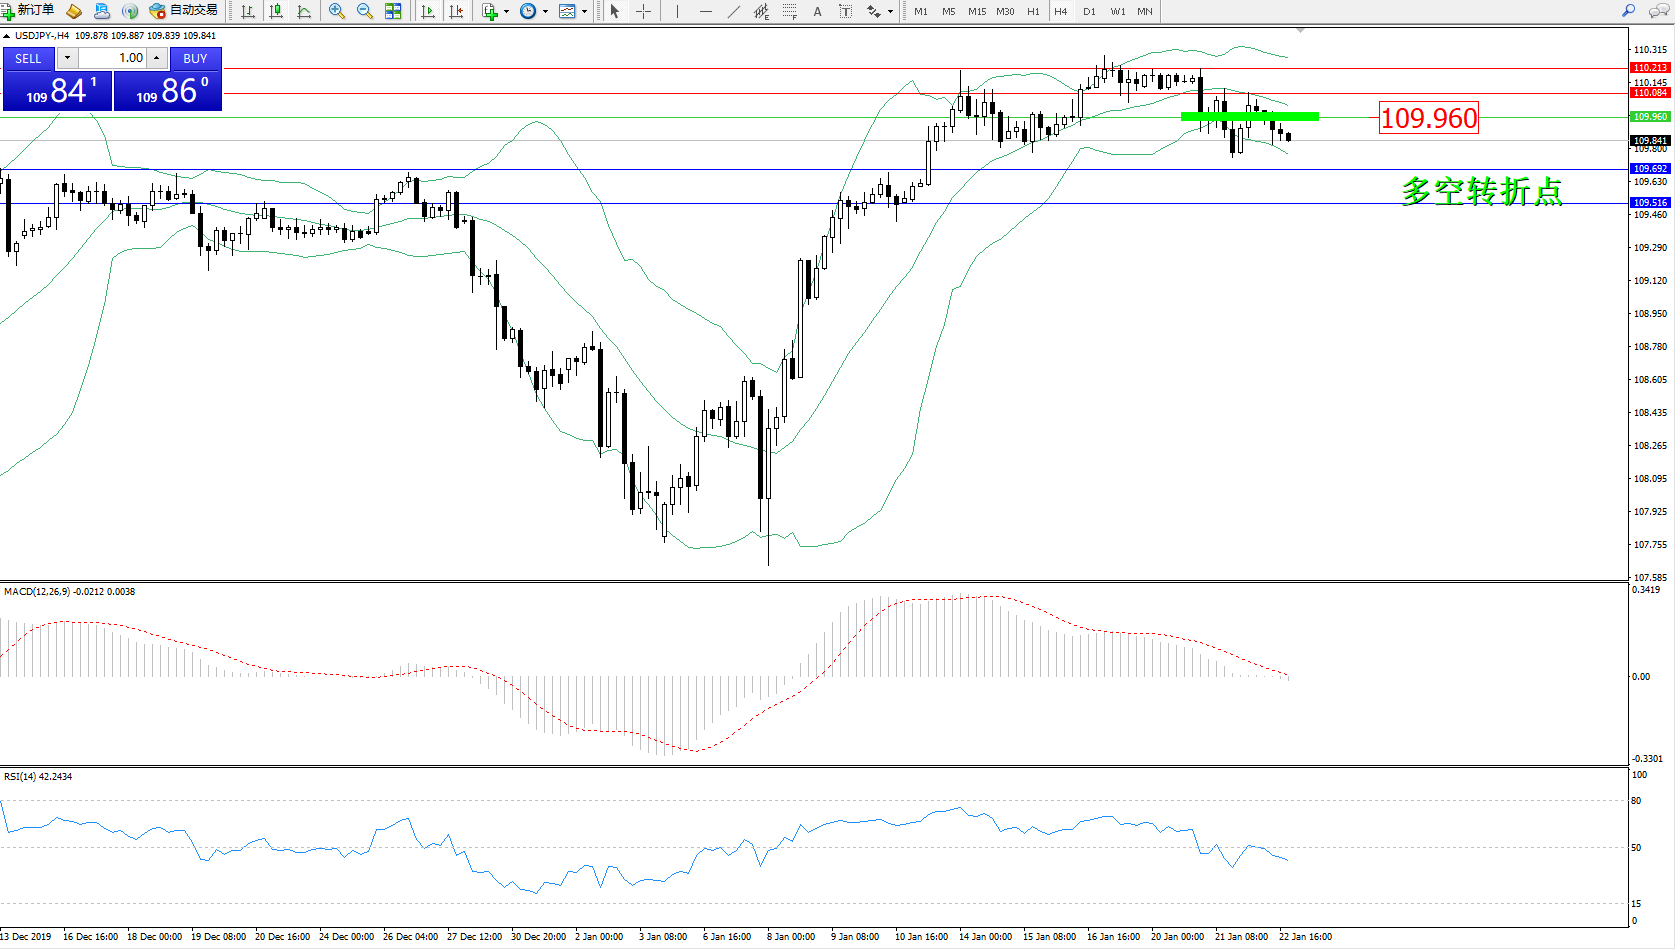Click the tile windows icon
This screenshot has width=1675, height=949.
(x=393, y=11)
